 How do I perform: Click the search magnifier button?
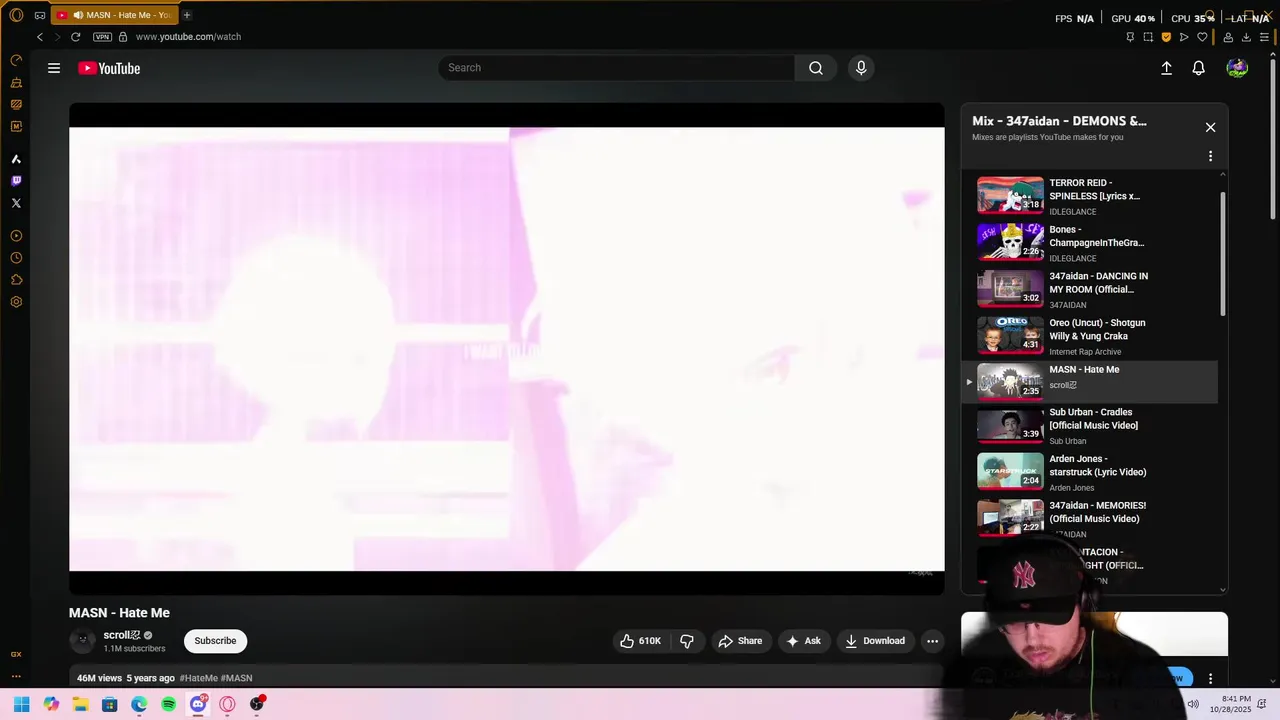816,68
